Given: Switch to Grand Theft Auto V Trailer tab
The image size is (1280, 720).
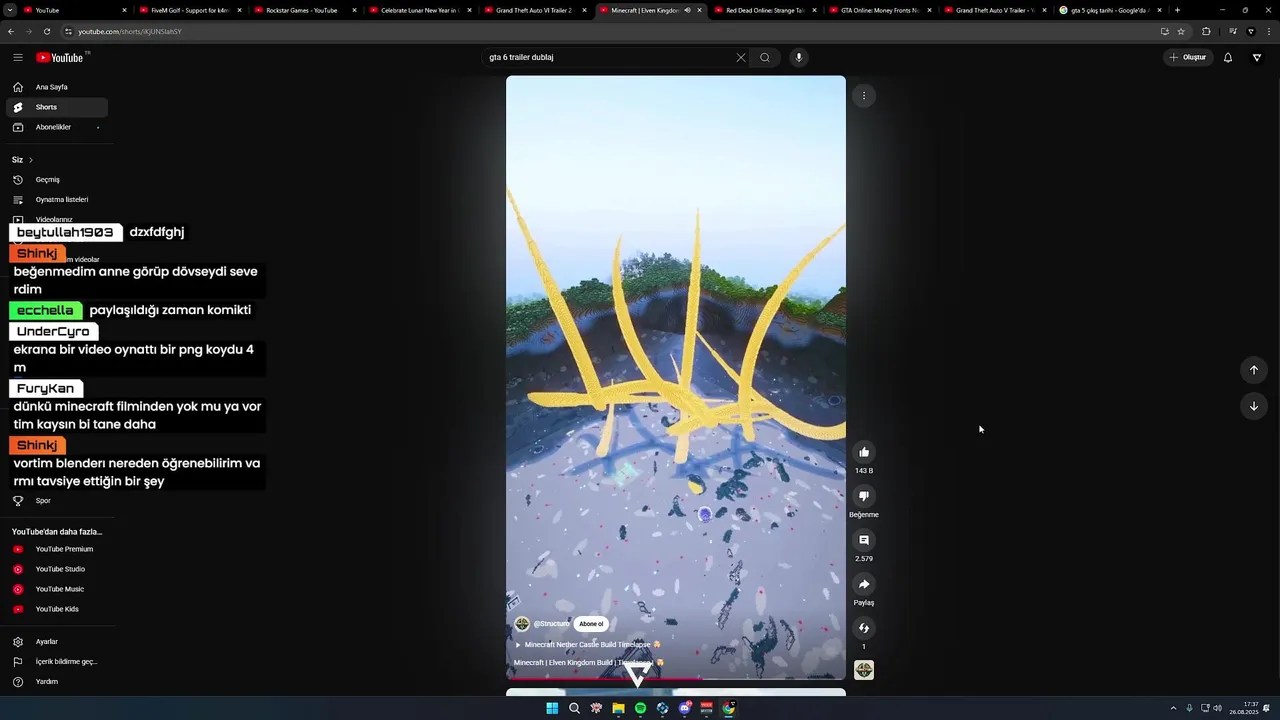Looking at the screenshot, I should pos(995,10).
